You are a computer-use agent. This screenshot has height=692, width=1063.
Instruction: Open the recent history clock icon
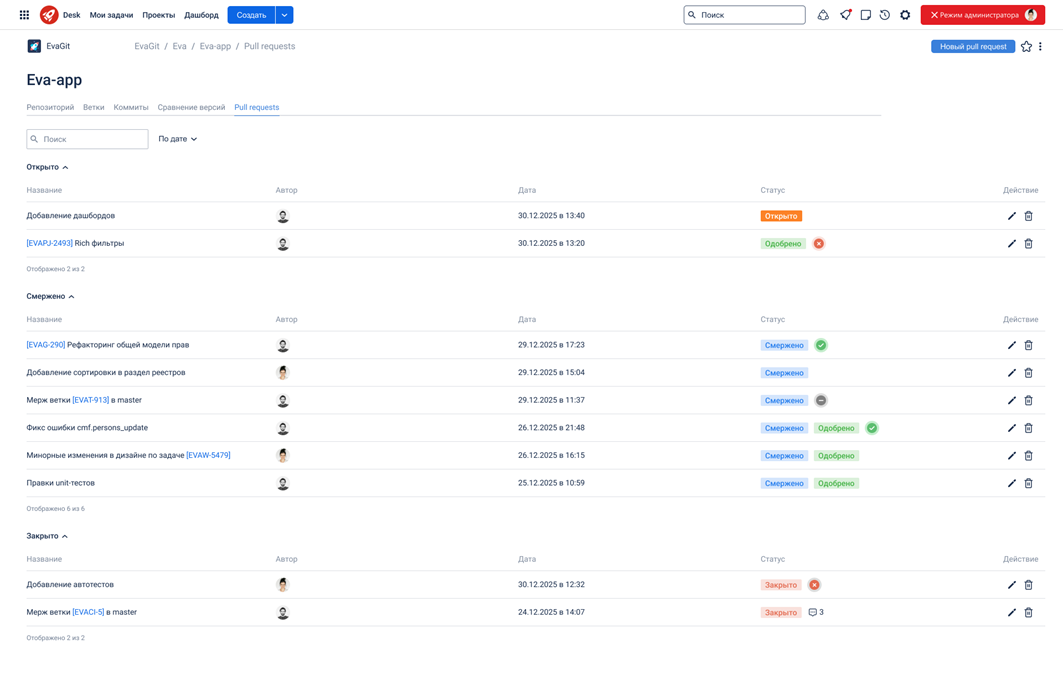click(x=885, y=15)
